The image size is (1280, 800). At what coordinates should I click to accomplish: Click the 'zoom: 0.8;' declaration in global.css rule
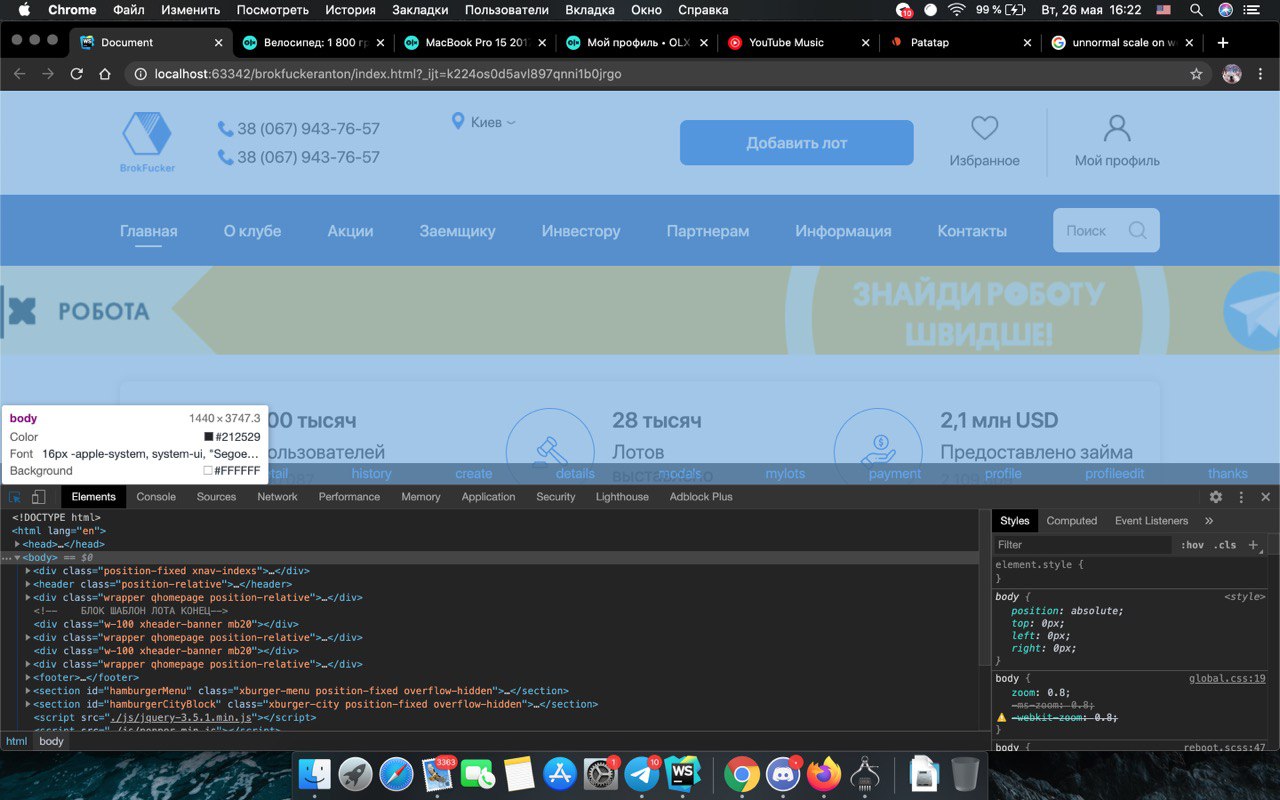(1040, 692)
